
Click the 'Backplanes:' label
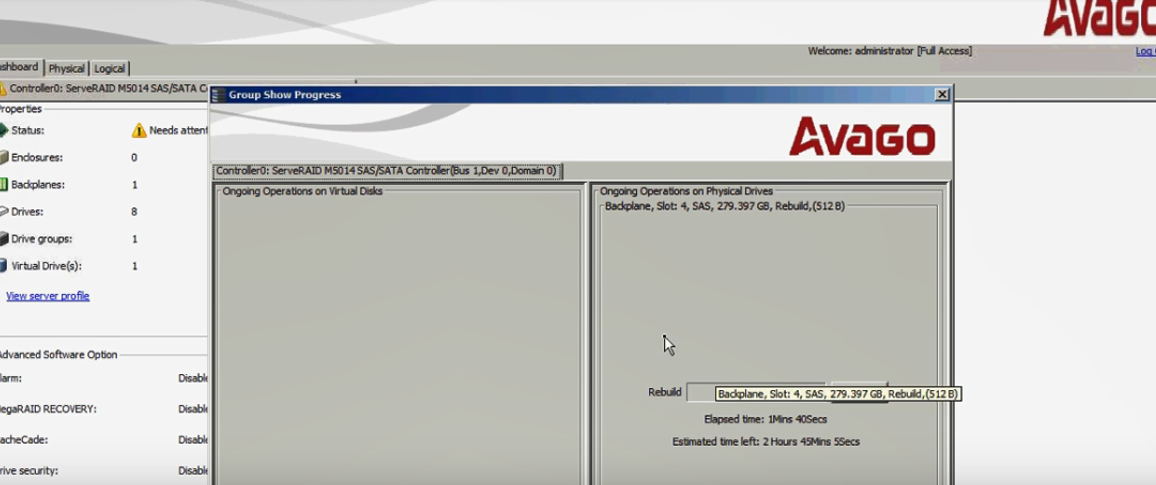38,185
